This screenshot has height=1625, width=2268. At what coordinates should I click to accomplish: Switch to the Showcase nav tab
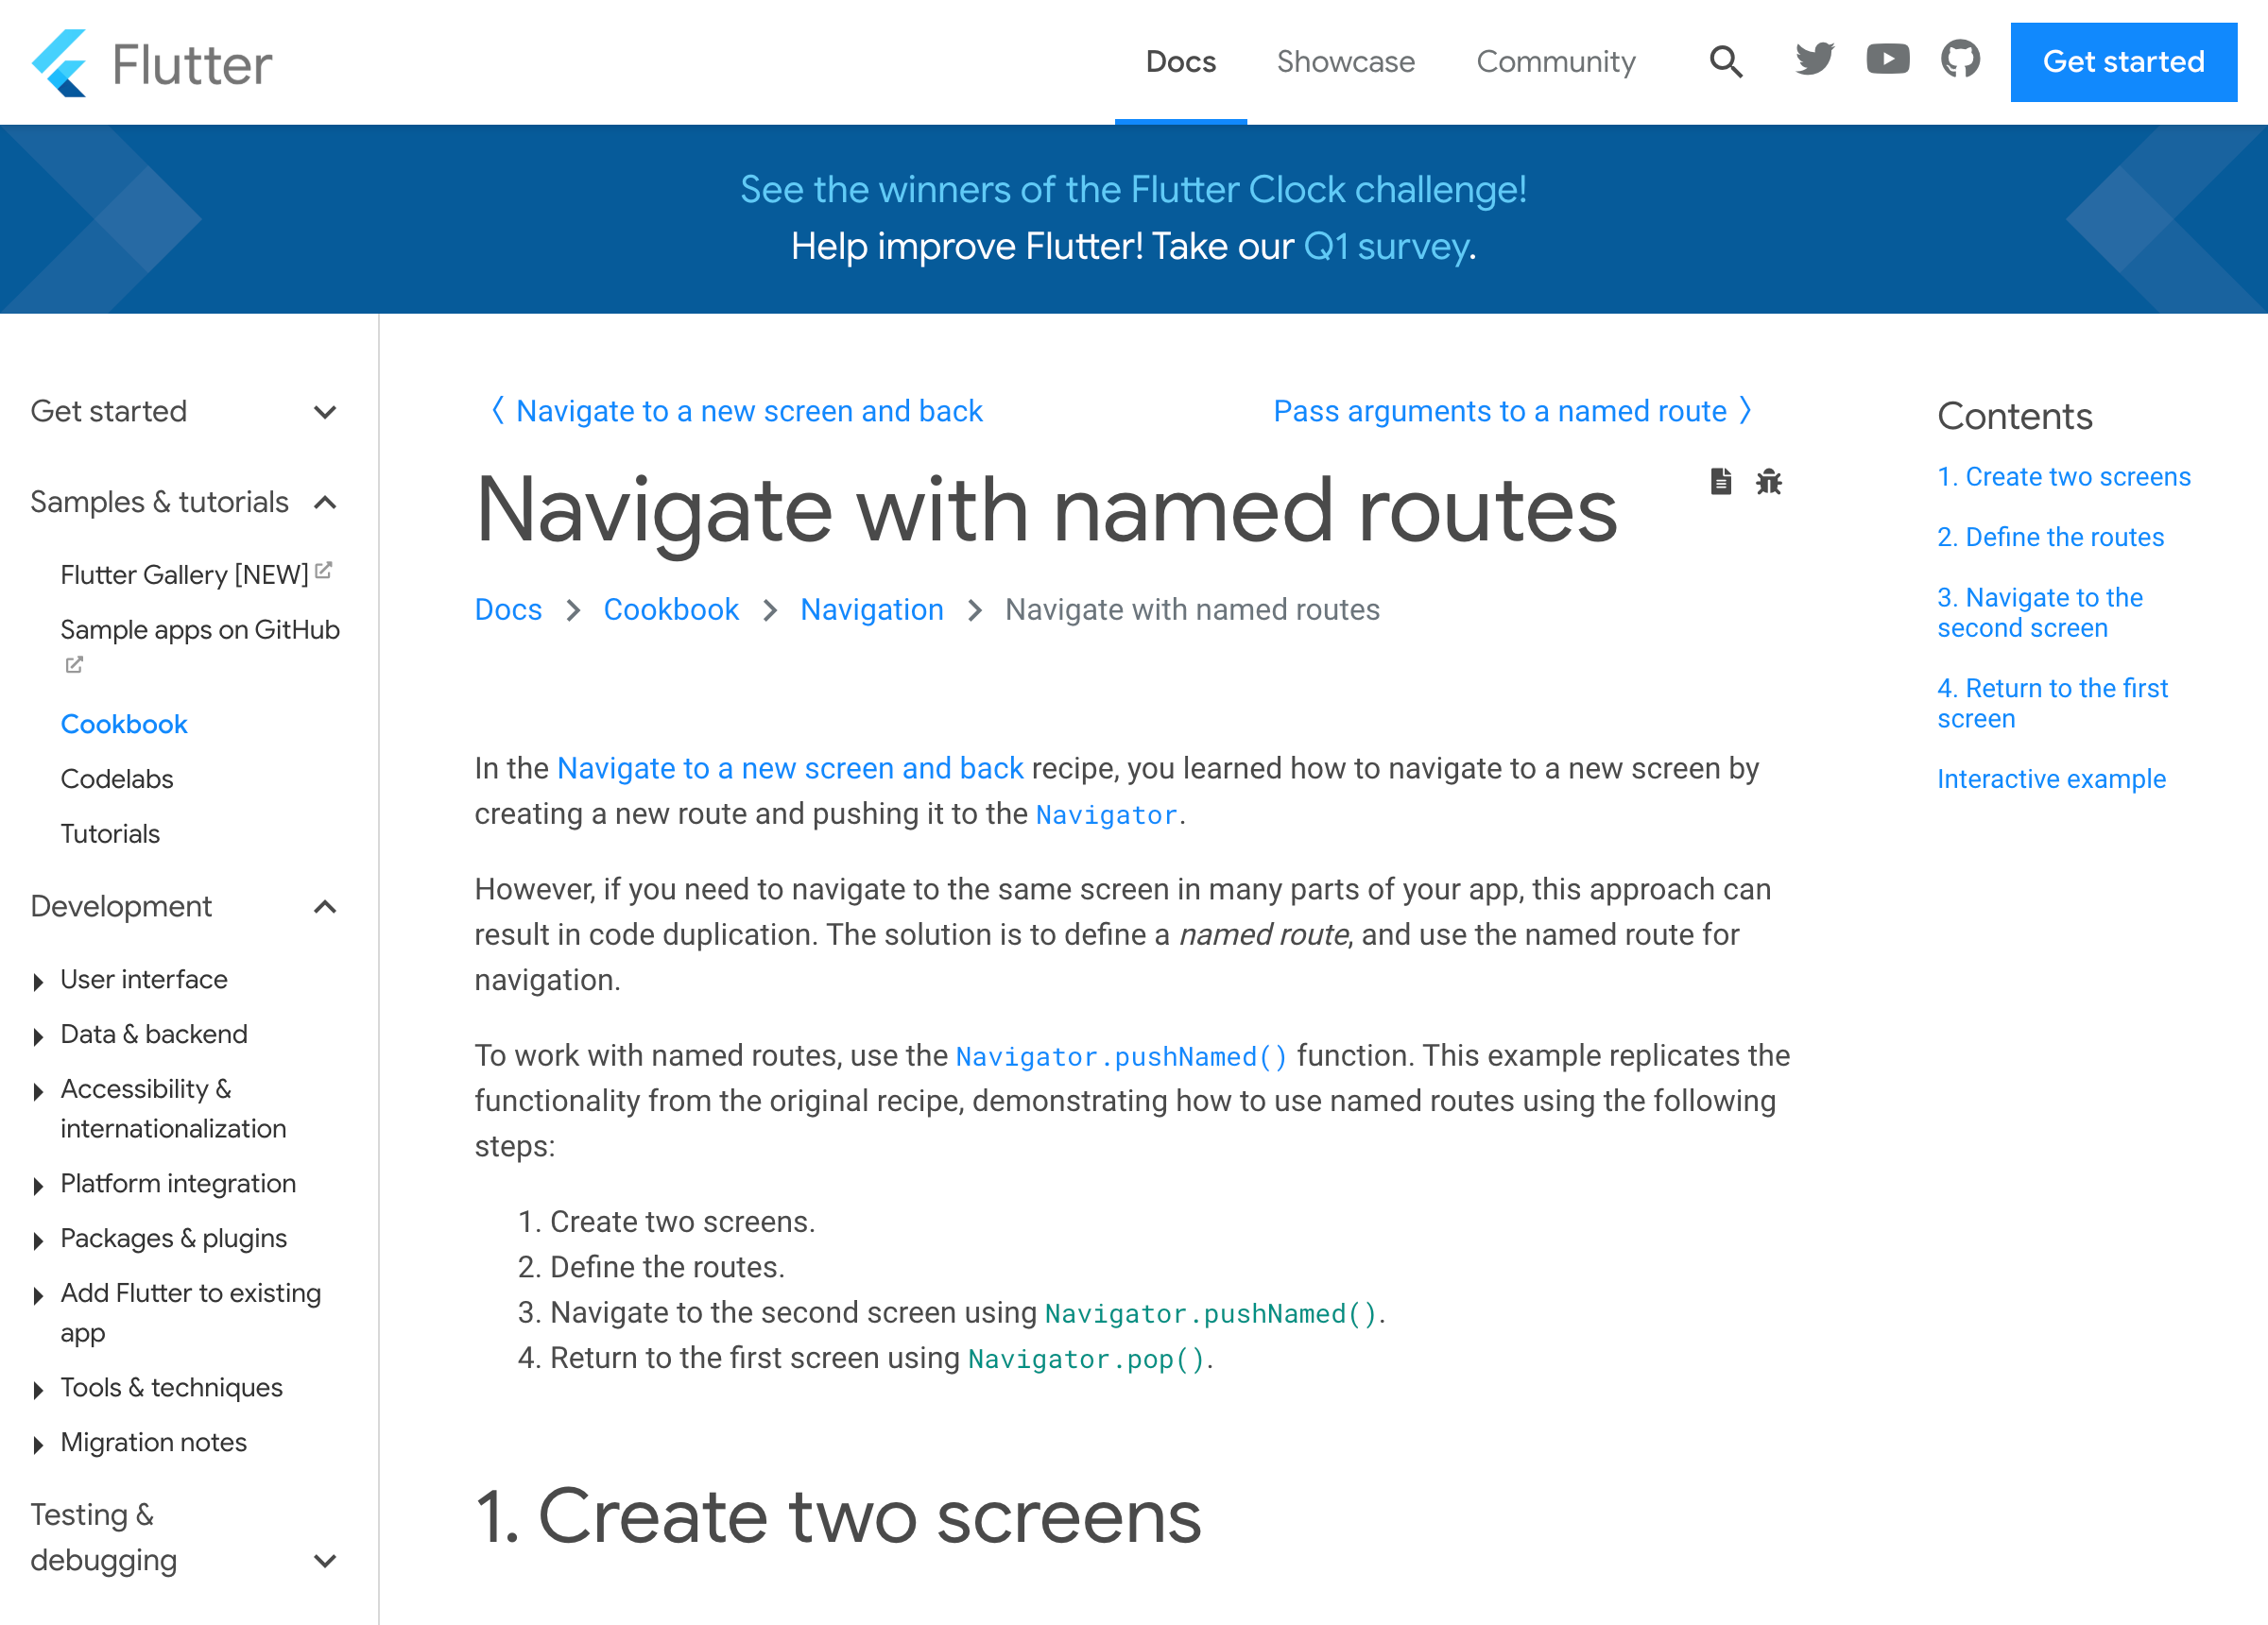[x=1345, y=62]
